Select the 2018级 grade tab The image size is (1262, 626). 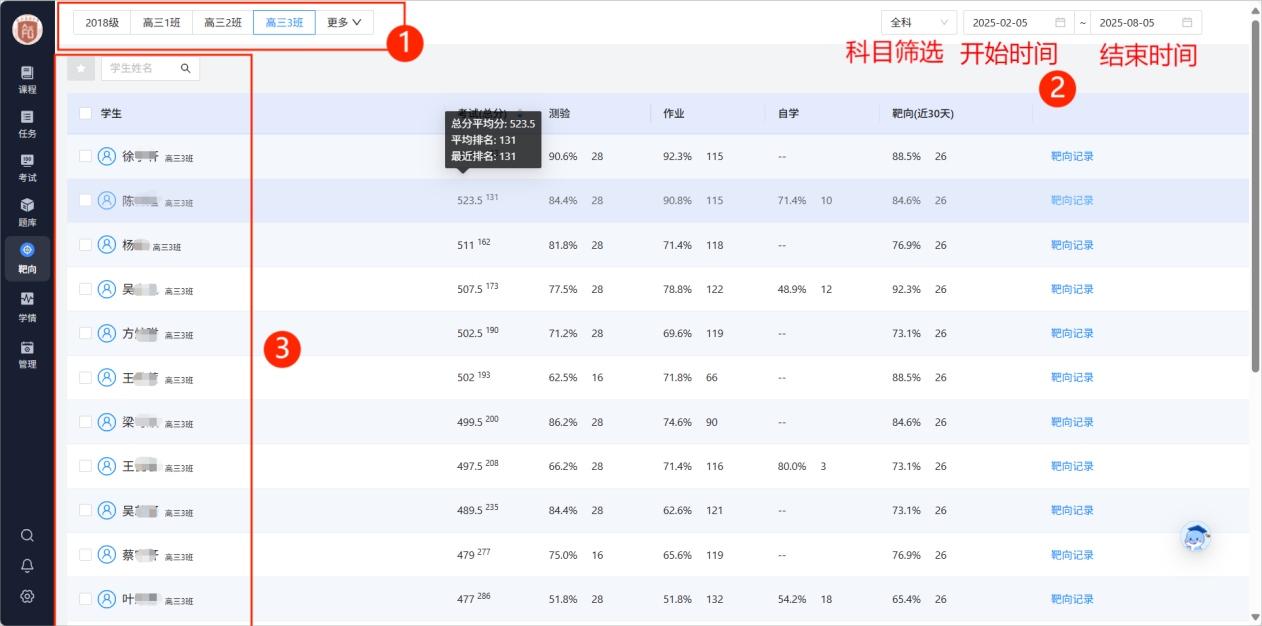tap(102, 22)
